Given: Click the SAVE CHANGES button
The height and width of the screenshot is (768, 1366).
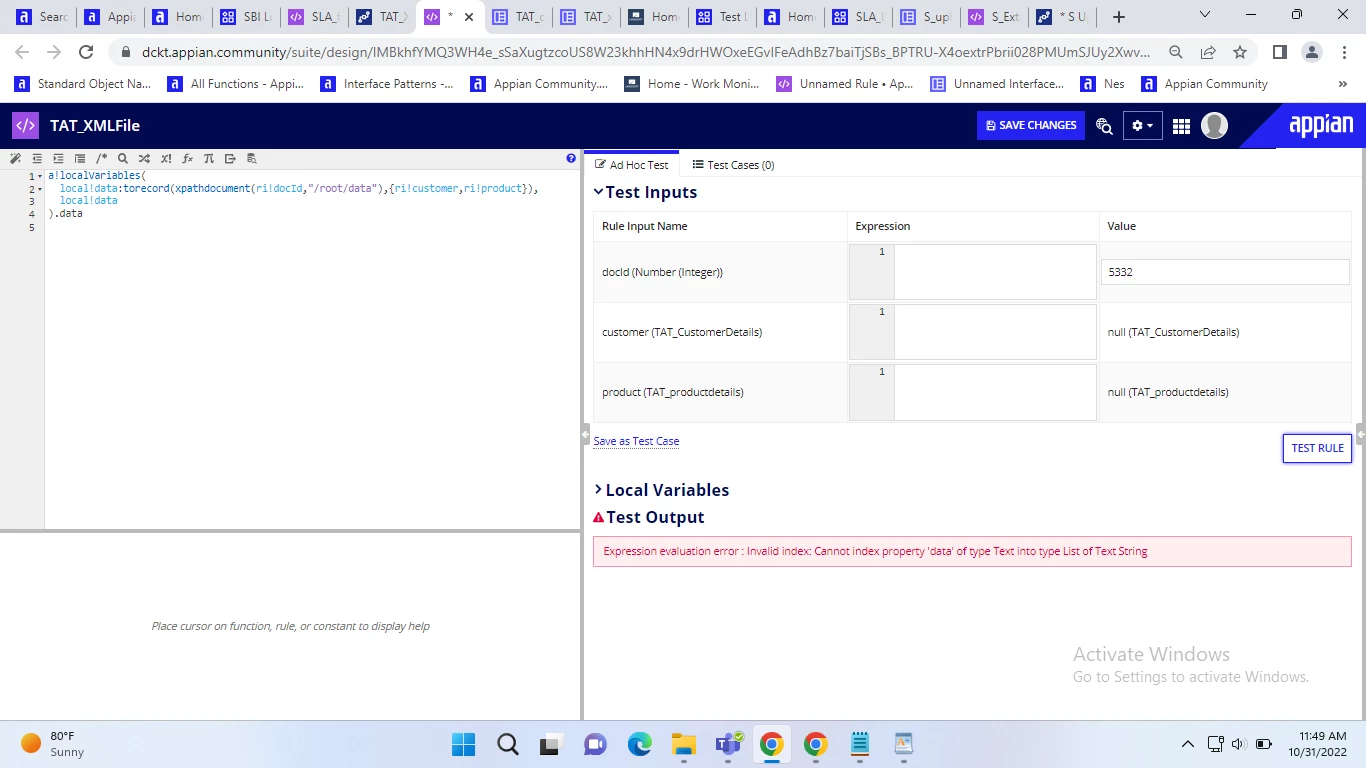Looking at the screenshot, I should click(x=1031, y=125).
